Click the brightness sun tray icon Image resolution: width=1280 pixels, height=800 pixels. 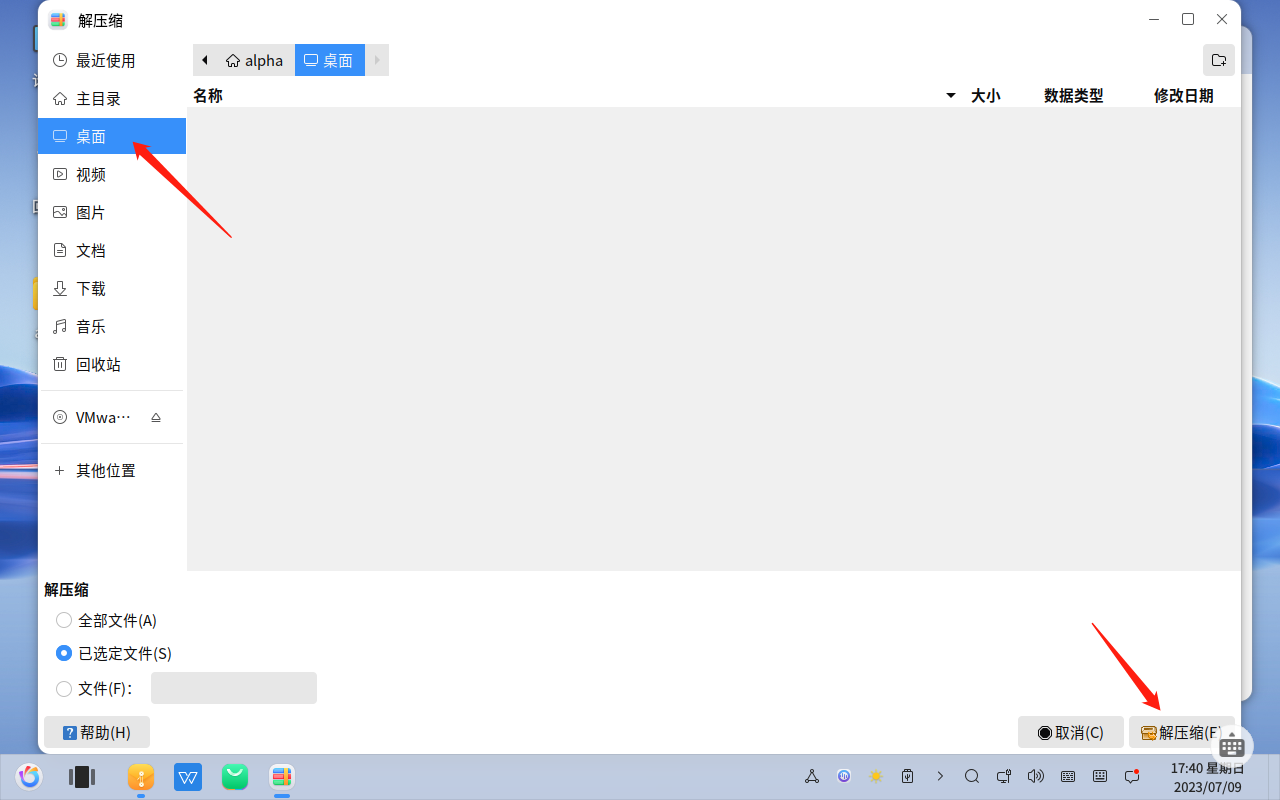click(x=876, y=776)
